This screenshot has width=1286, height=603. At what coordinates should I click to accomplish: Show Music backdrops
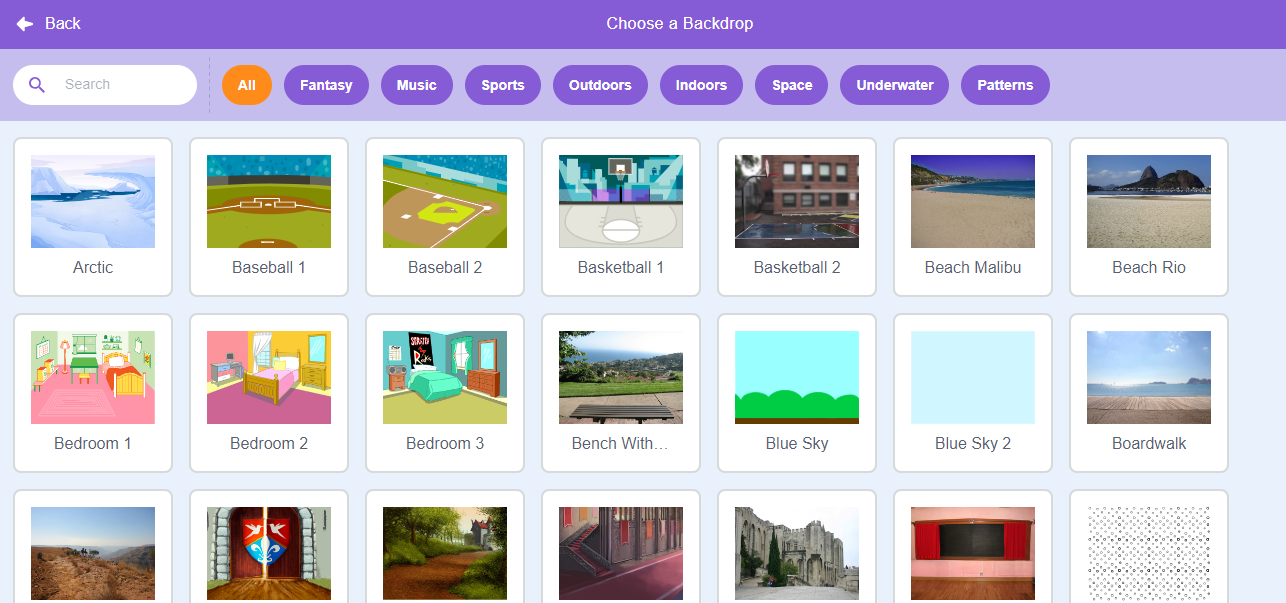tap(416, 85)
